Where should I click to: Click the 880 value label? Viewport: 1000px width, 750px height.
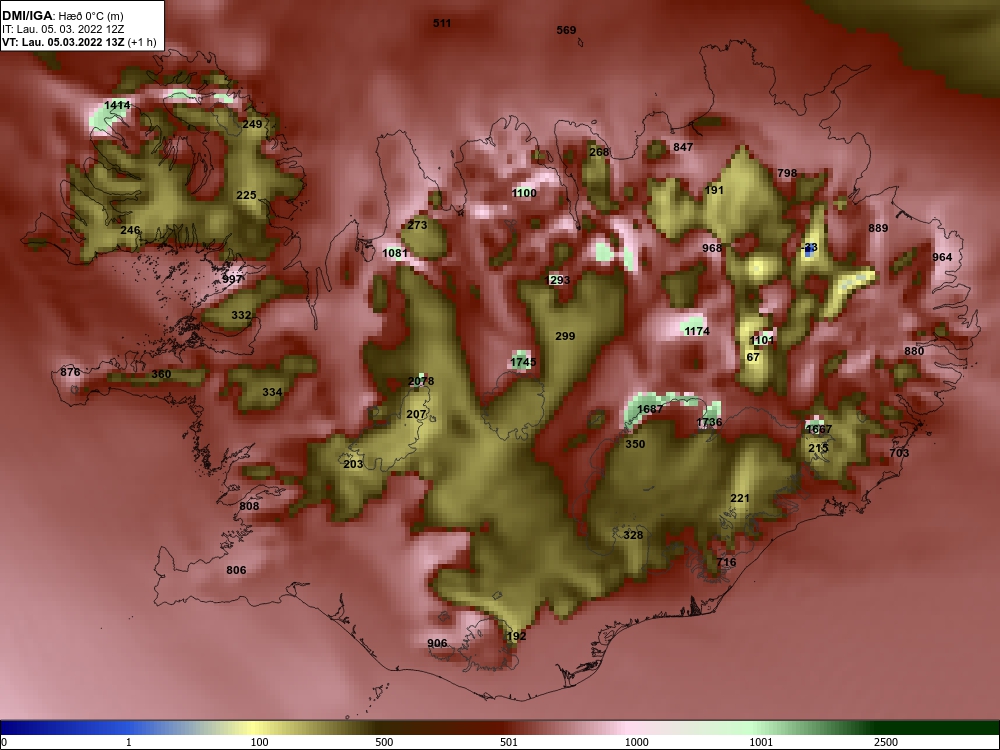914,351
